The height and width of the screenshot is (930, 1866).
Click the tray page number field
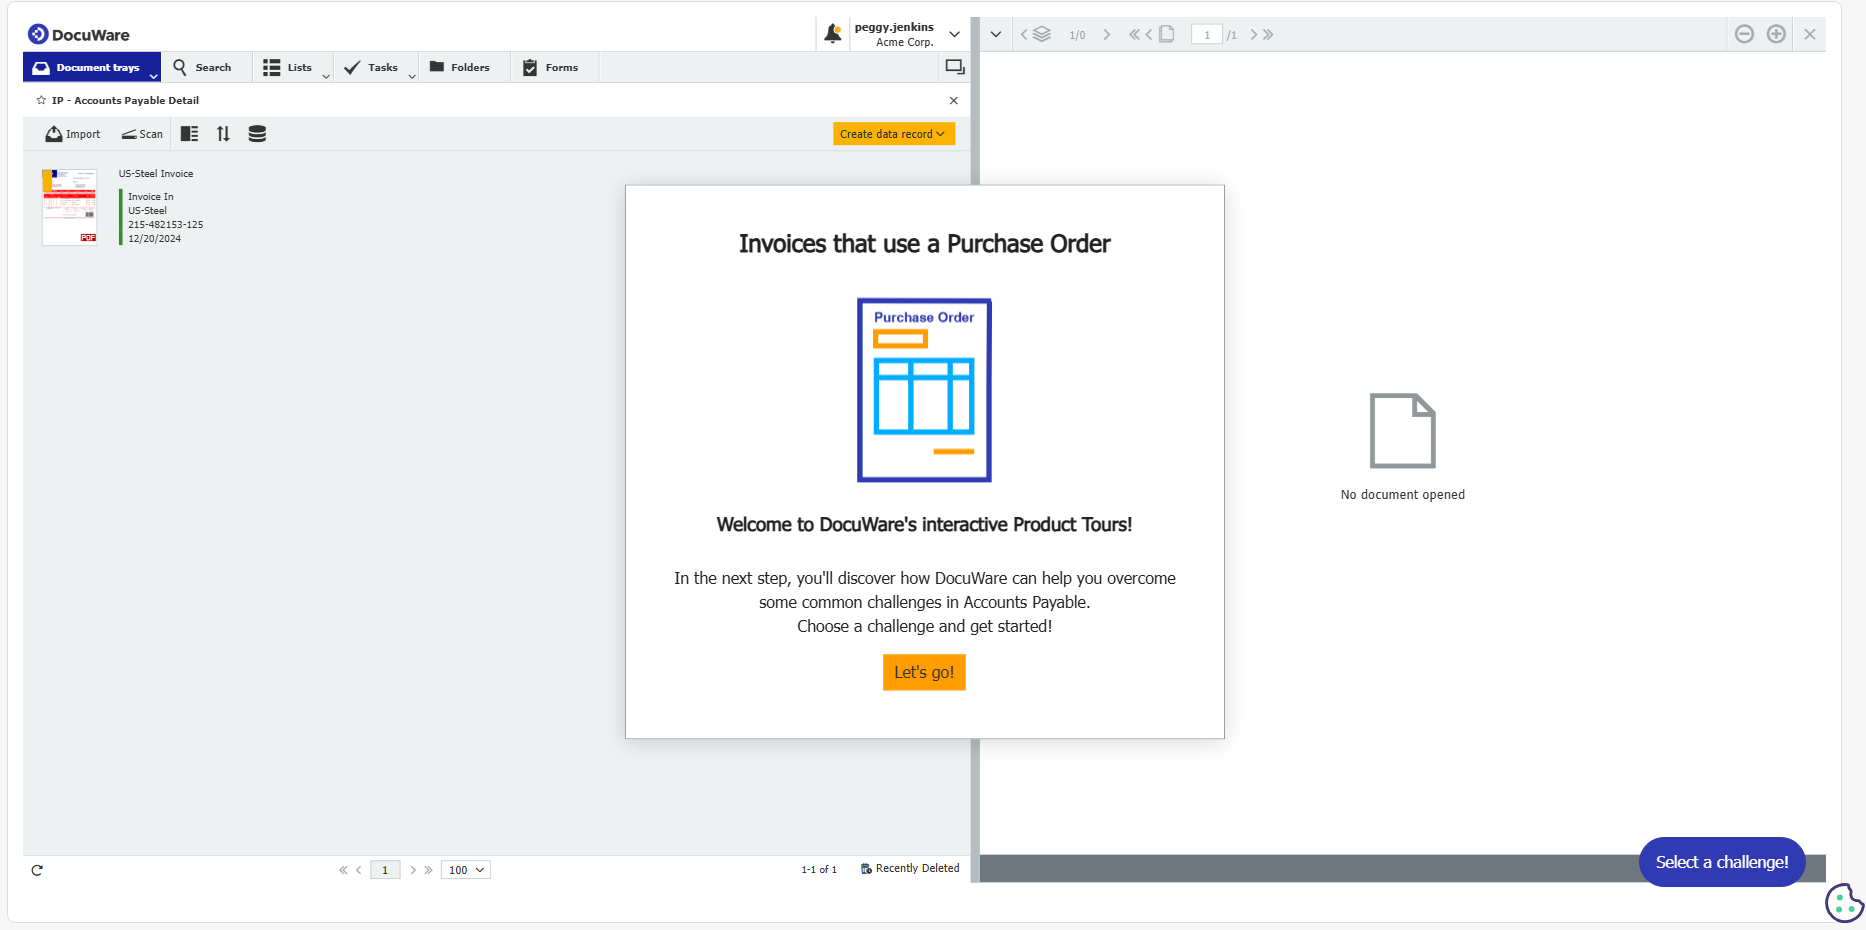pyautogui.click(x=385, y=870)
